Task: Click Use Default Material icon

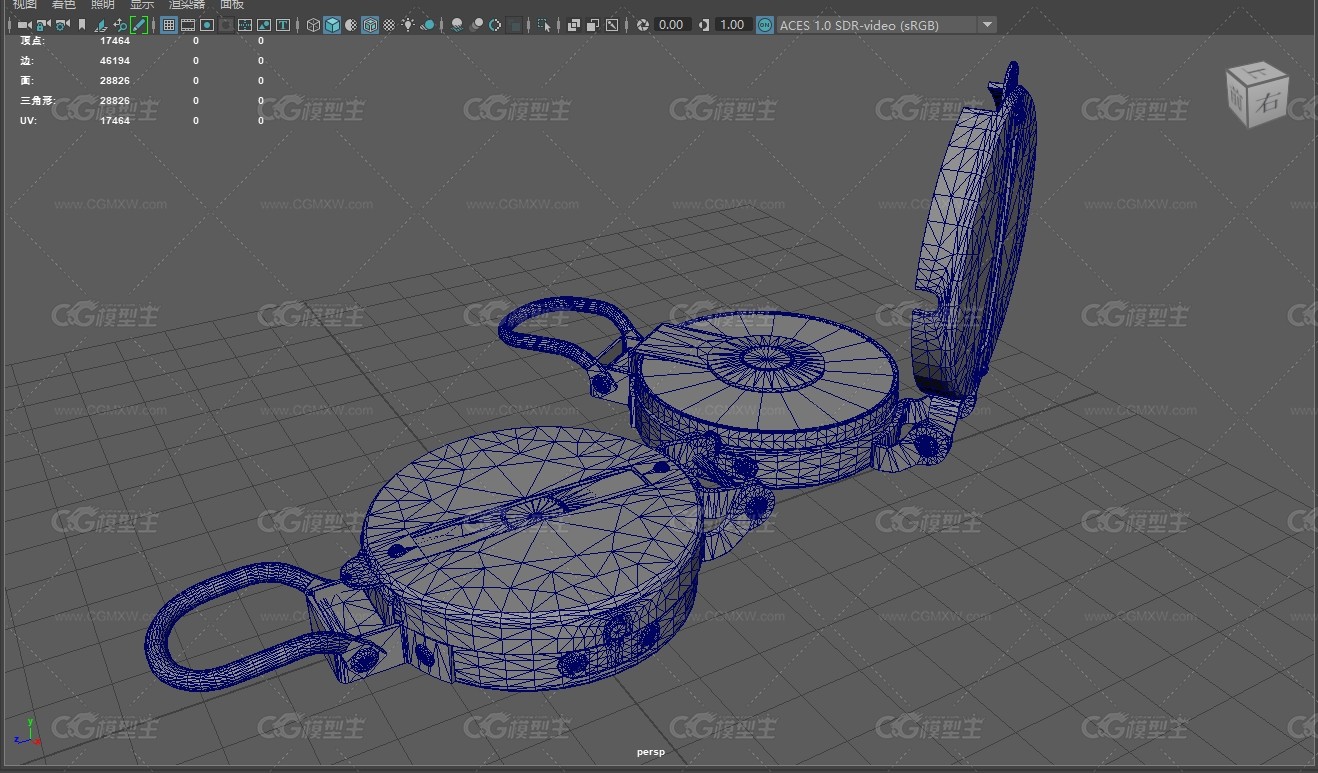Action: point(351,25)
